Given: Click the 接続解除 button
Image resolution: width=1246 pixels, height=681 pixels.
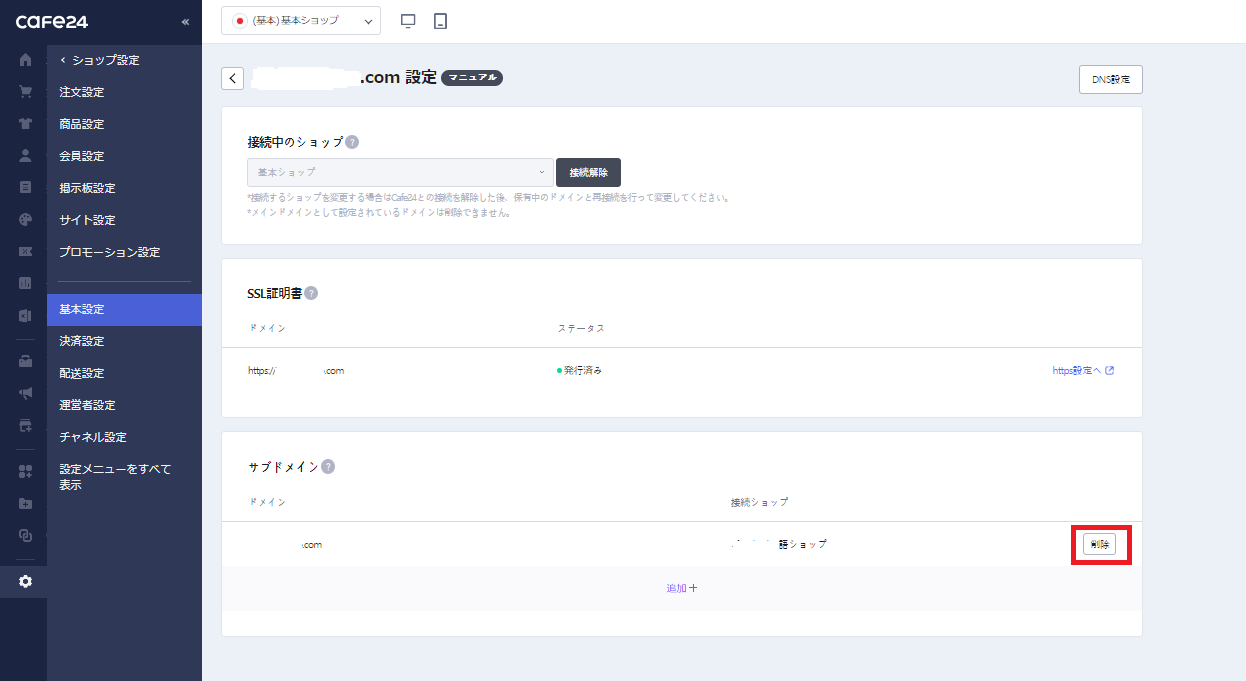Looking at the screenshot, I should point(588,172).
